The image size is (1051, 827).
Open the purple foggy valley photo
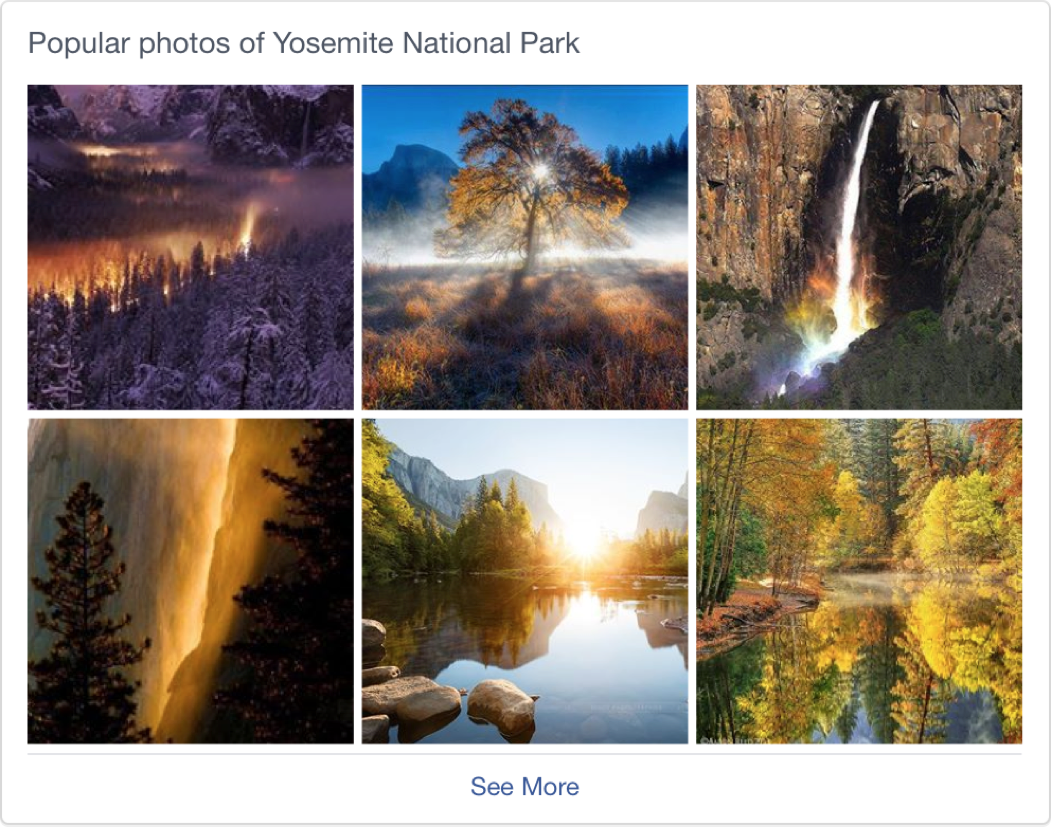pyautogui.click(x=190, y=247)
